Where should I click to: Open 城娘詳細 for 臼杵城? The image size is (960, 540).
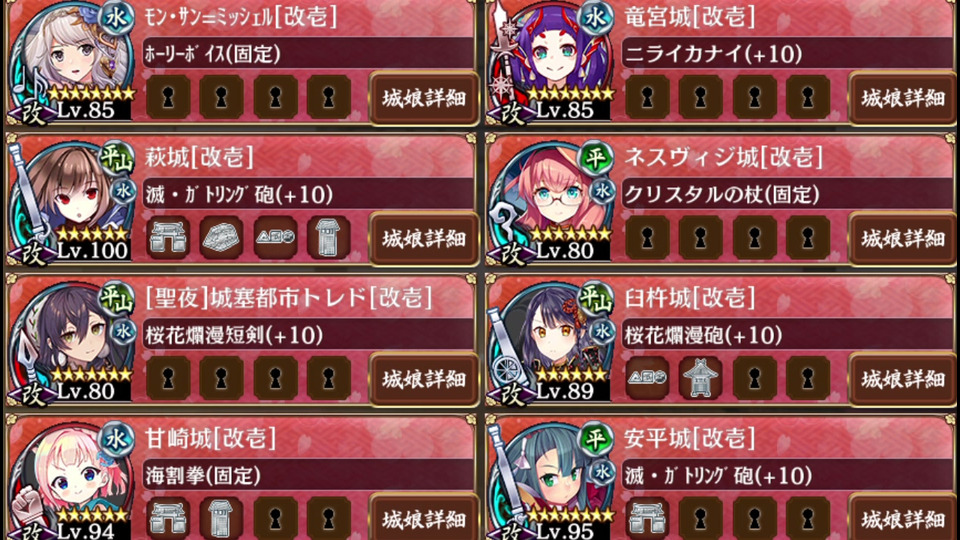pyautogui.click(x=903, y=380)
